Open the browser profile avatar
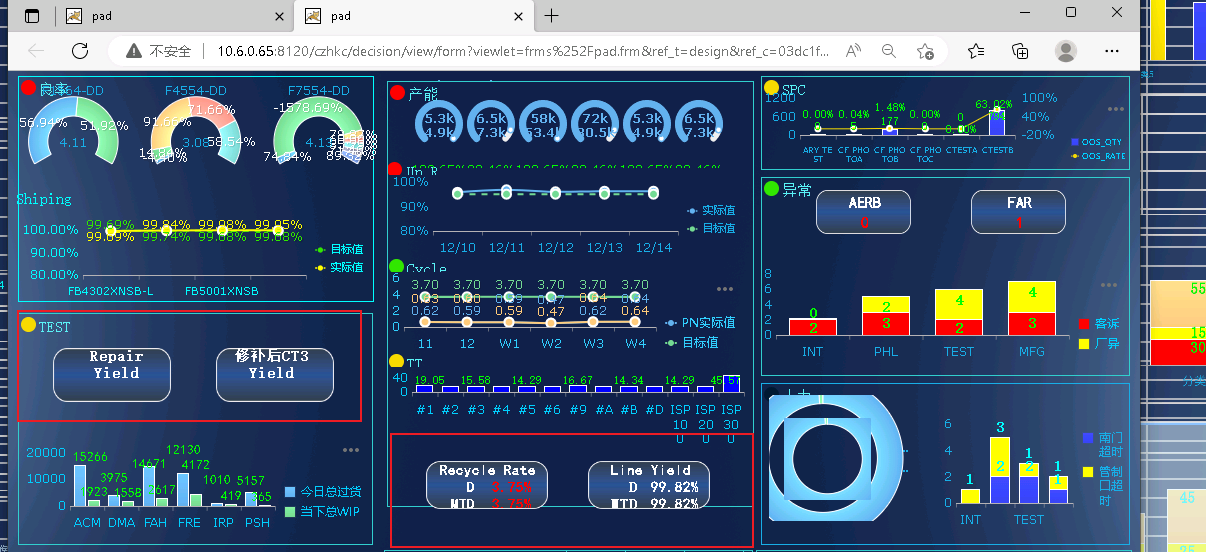Viewport: 1206px width, 552px height. (x=1066, y=51)
